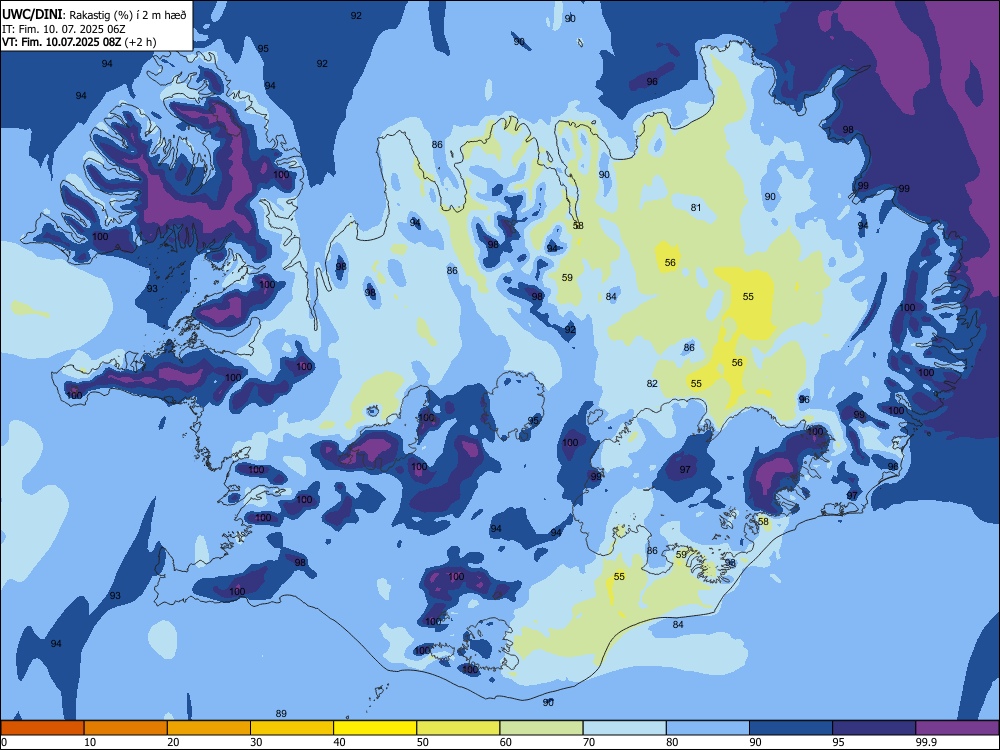1000x750 pixels.
Task: Click the '20' legend scale label
Action: [173, 742]
